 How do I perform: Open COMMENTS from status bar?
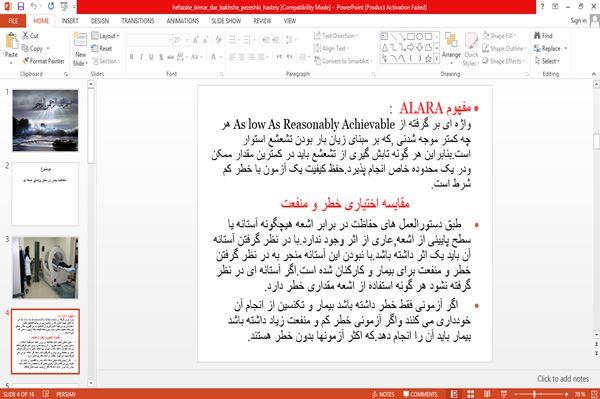[420, 394]
